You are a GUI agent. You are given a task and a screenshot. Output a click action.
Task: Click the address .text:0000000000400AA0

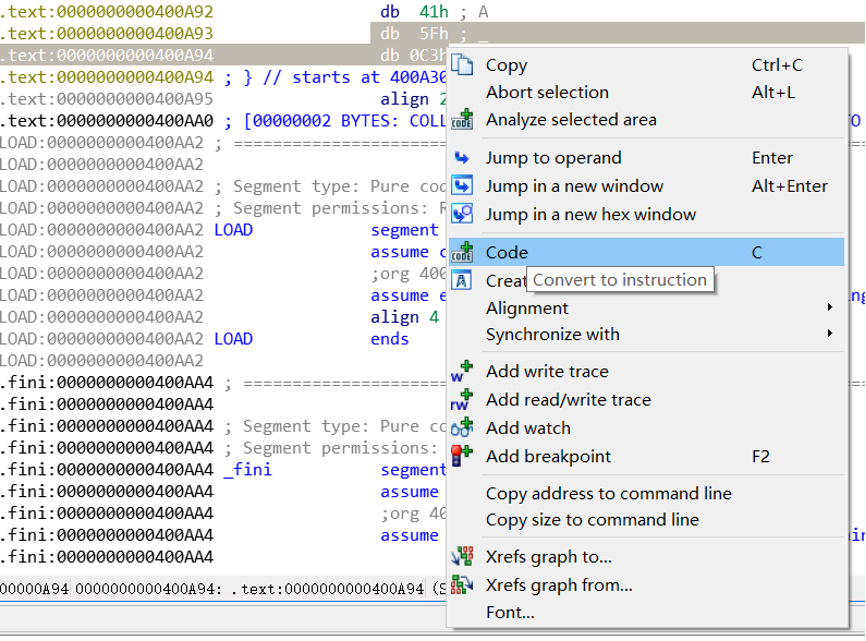[107, 121]
